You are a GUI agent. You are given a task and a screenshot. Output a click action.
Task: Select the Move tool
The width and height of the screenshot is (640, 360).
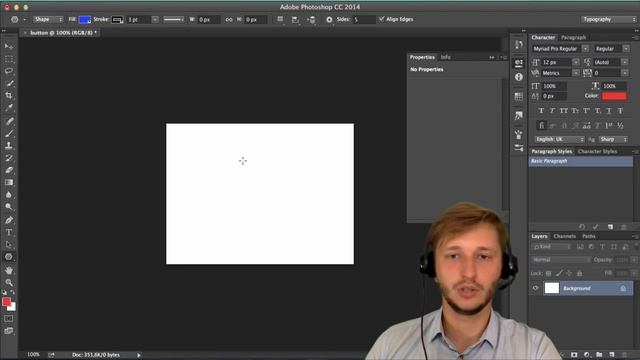coord(9,46)
